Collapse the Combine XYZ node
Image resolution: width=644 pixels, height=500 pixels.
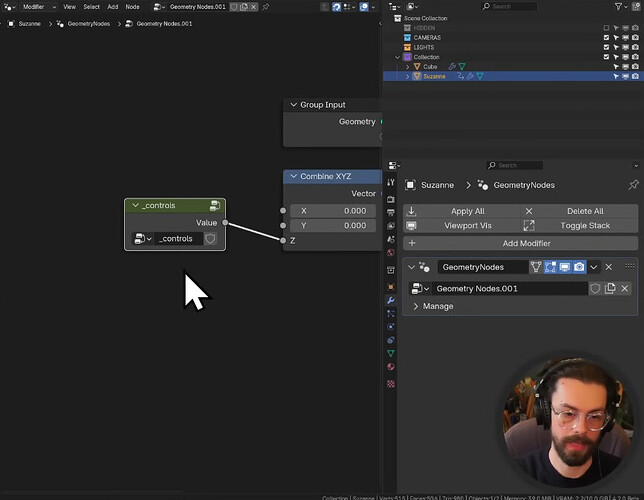(293, 176)
